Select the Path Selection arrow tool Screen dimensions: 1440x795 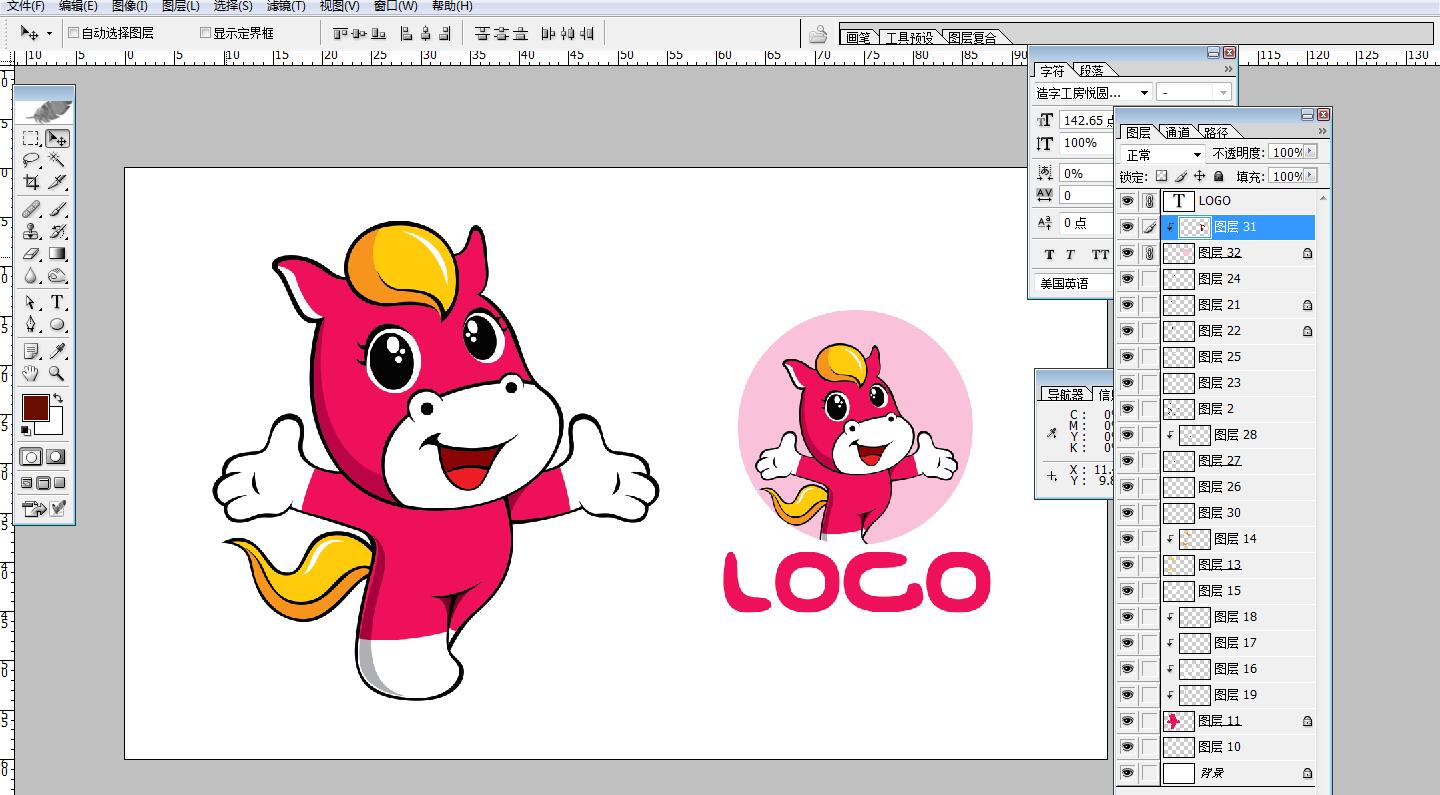point(32,303)
